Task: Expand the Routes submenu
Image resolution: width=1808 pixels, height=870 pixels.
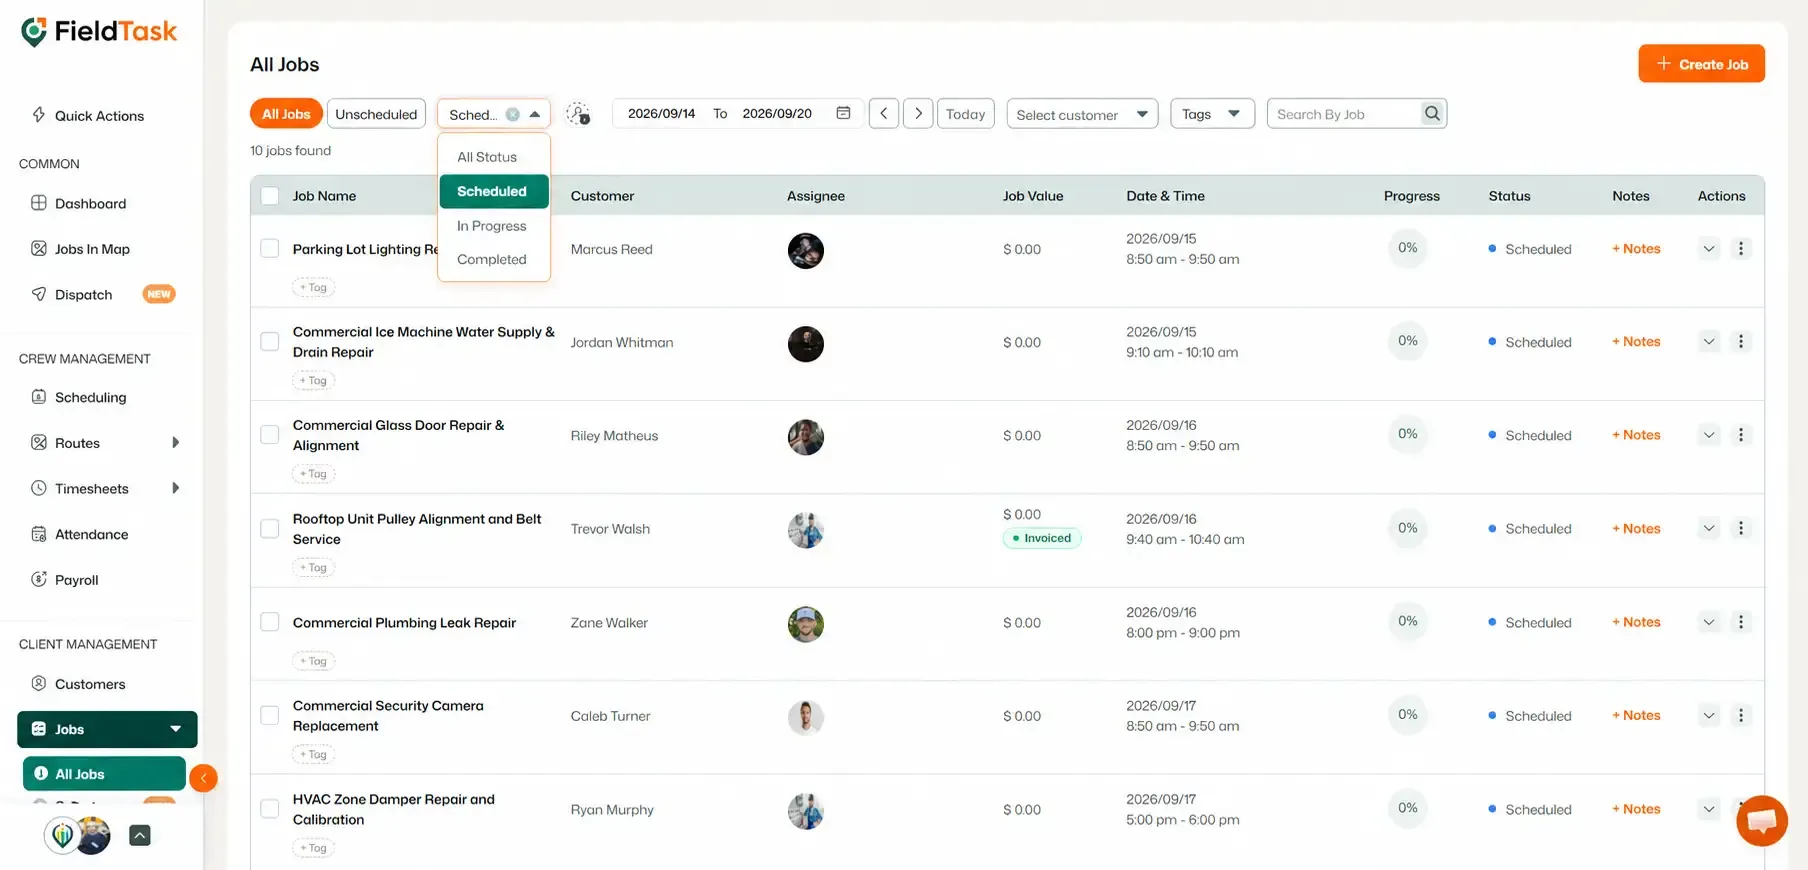Action: coord(176,443)
